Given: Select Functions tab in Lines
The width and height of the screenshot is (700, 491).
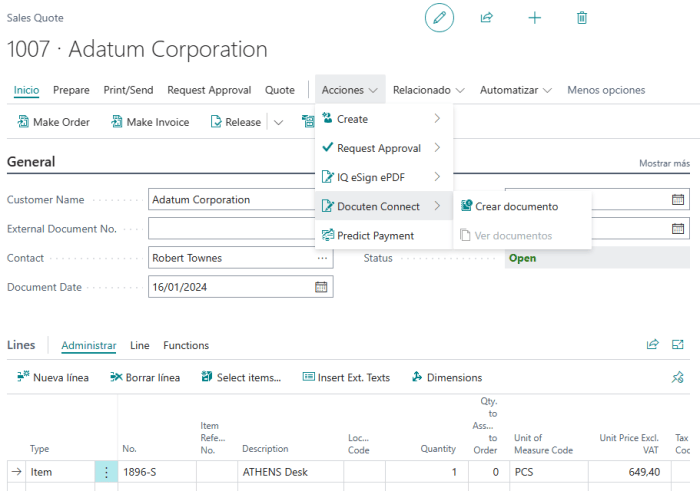Looking at the screenshot, I should coord(186,345).
